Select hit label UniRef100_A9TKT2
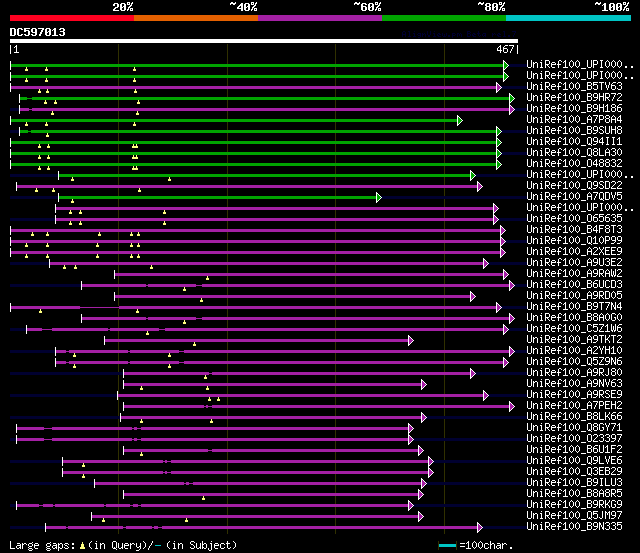640x553 pixels. click(574, 340)
